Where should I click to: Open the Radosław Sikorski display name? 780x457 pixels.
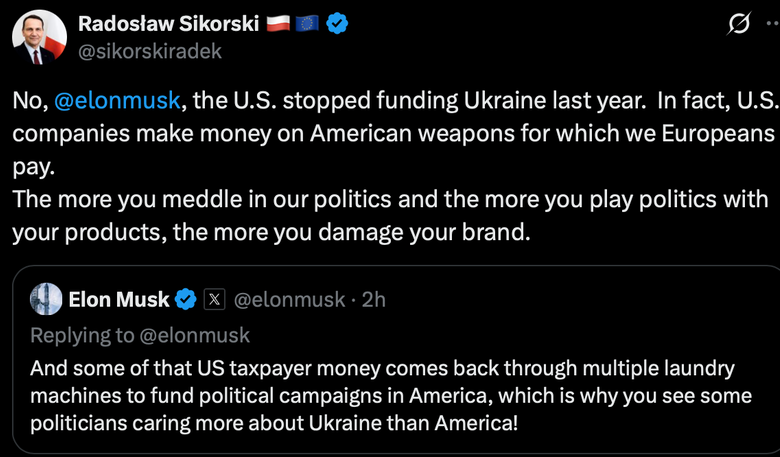pos(169,23)
